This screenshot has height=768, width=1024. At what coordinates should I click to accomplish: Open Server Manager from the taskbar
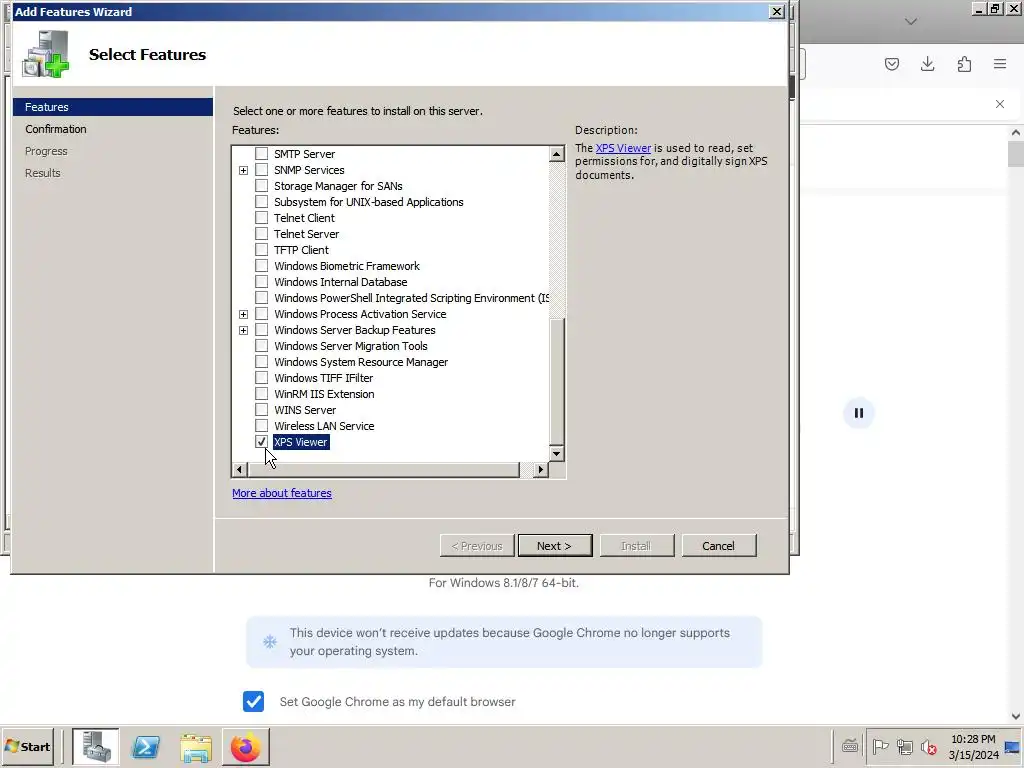[x=96, y=746]
